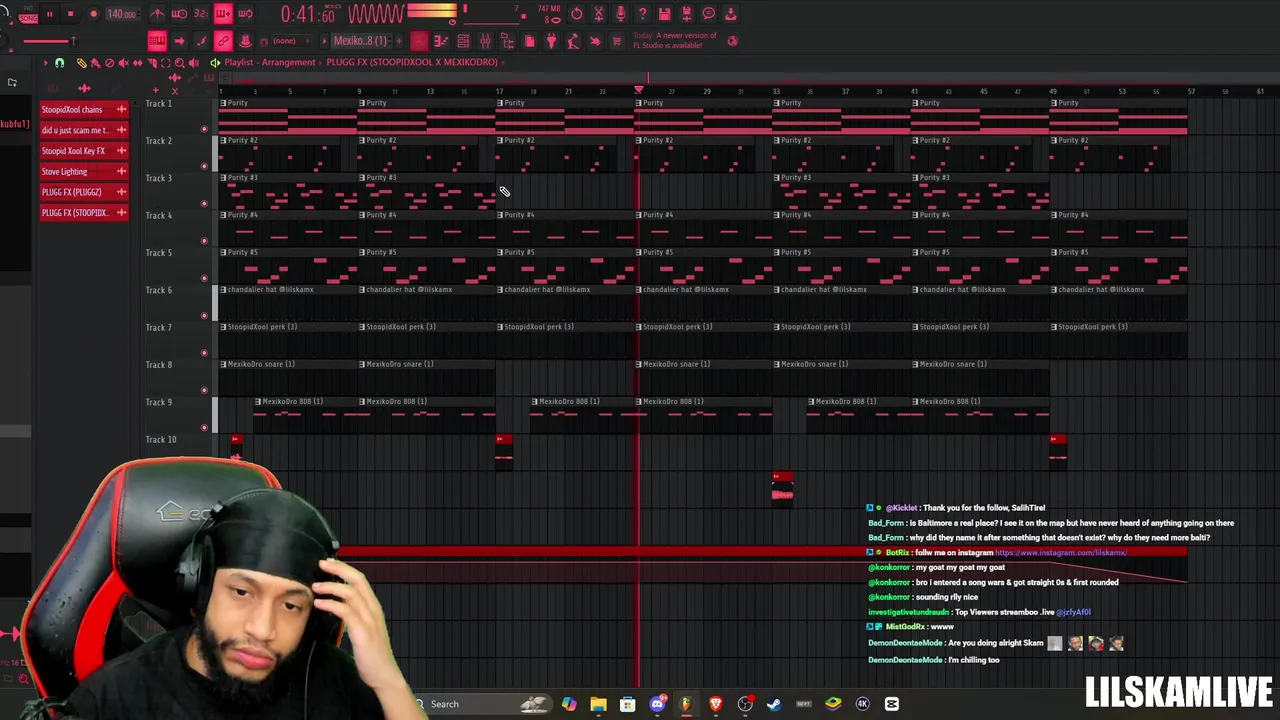Toggle the 3-2-1 countdown before recording
Viewport: 1280px width, 720px height.
pyautogui.click(x=201, y=14)
